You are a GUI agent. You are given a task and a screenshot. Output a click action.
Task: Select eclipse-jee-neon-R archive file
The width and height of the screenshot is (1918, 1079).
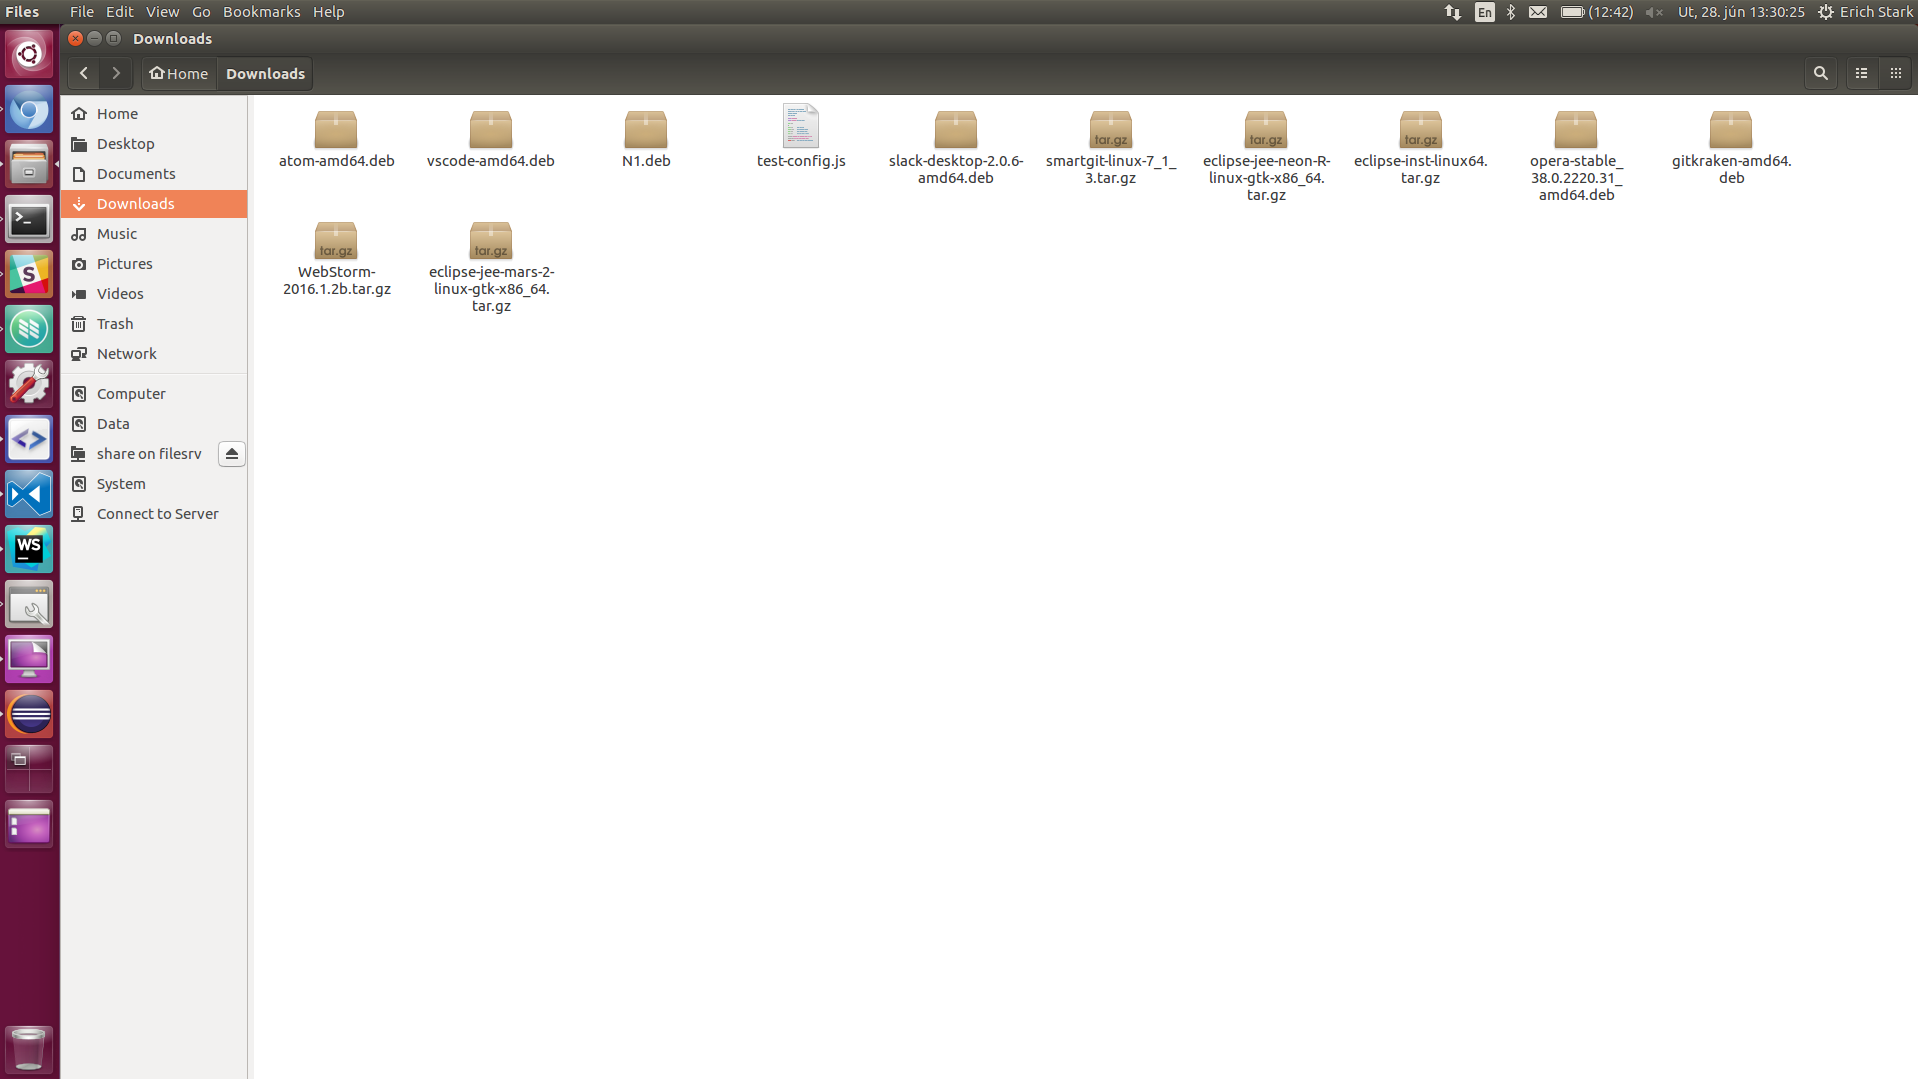1266,156
